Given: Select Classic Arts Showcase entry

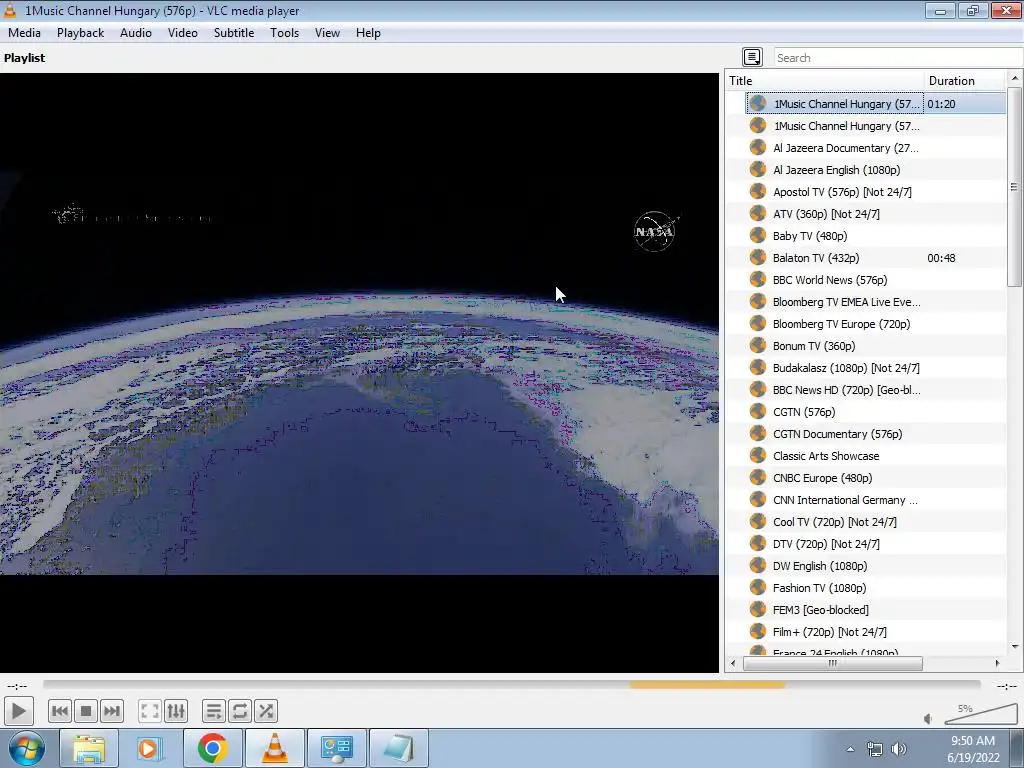Looking at the screenshot, I should (866, 456).
